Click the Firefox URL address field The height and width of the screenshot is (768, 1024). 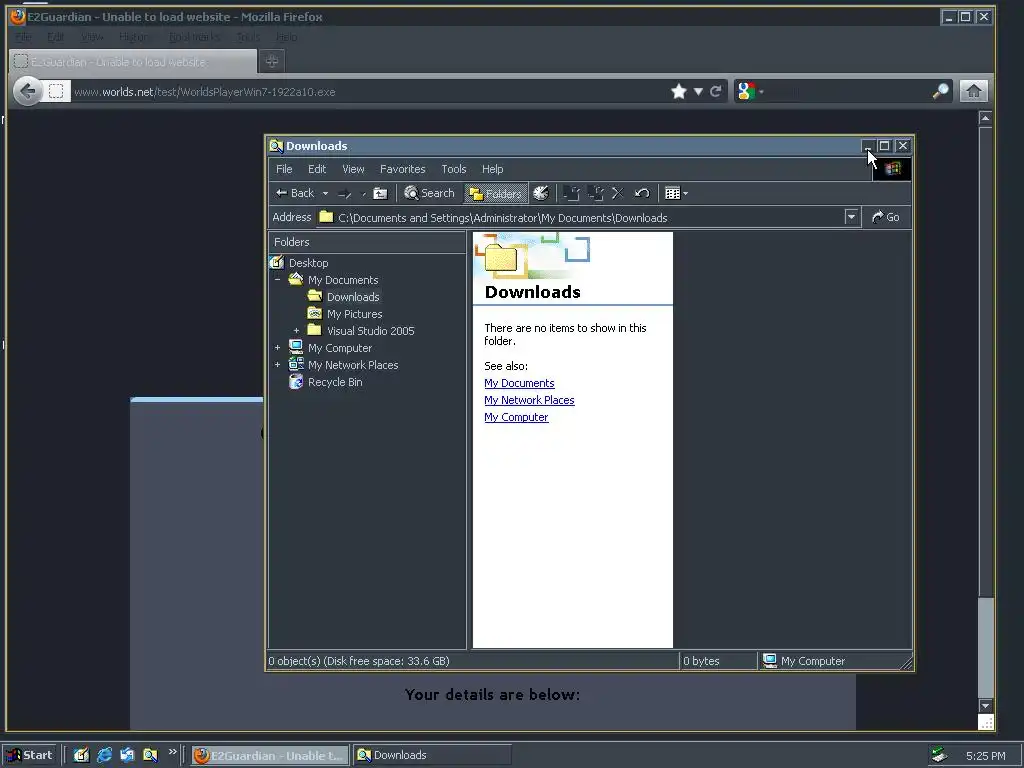tap(369, 92)
